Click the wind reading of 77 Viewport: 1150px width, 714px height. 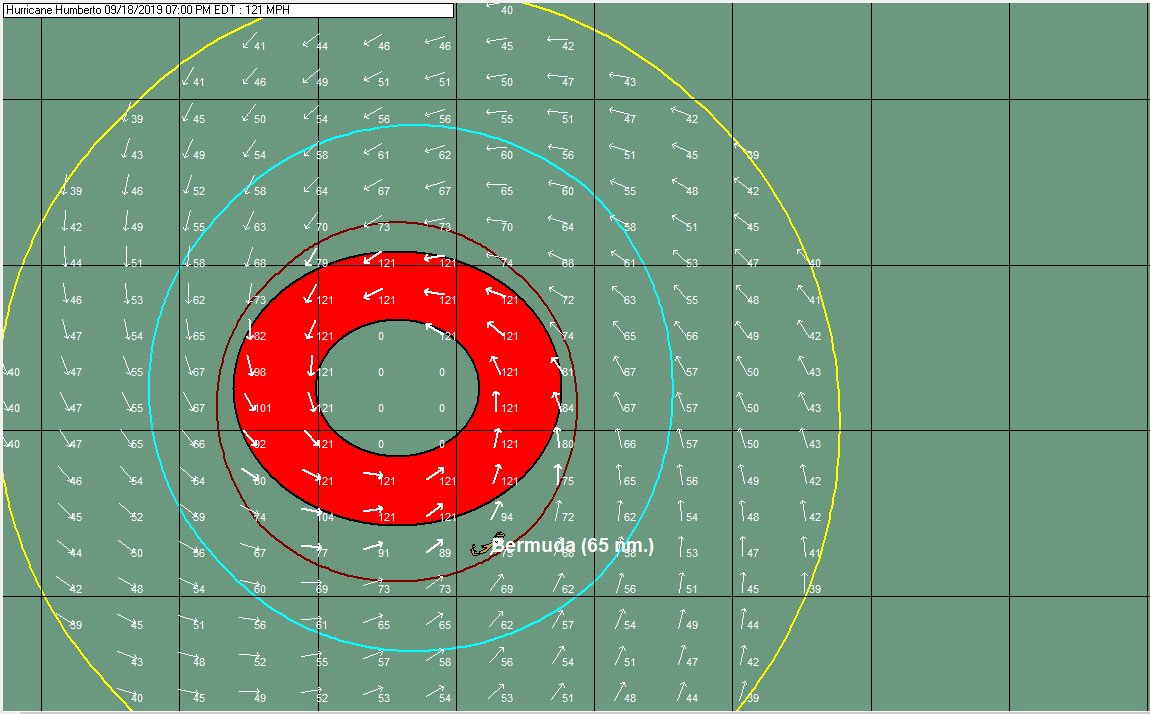pos(322,553)
